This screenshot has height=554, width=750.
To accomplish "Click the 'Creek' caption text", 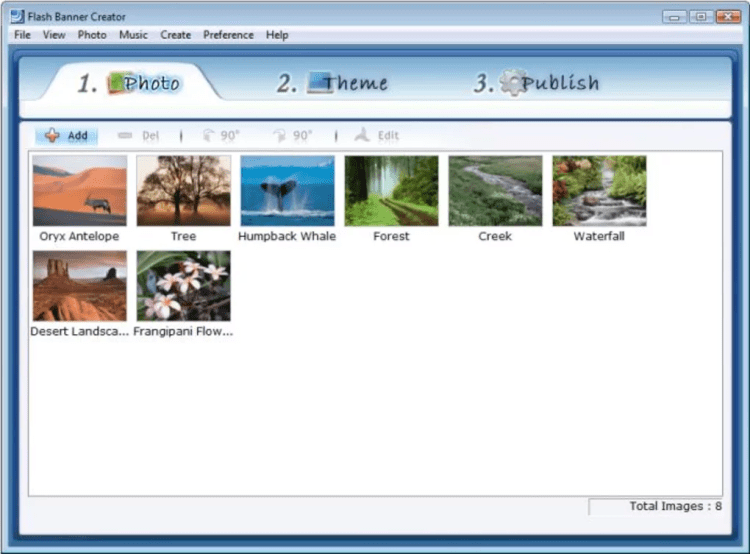I will pos(495,236).
